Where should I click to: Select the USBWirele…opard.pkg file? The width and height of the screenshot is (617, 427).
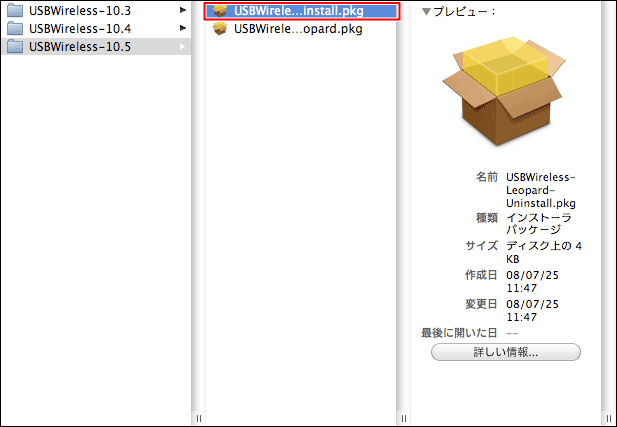tap(298, 29)
